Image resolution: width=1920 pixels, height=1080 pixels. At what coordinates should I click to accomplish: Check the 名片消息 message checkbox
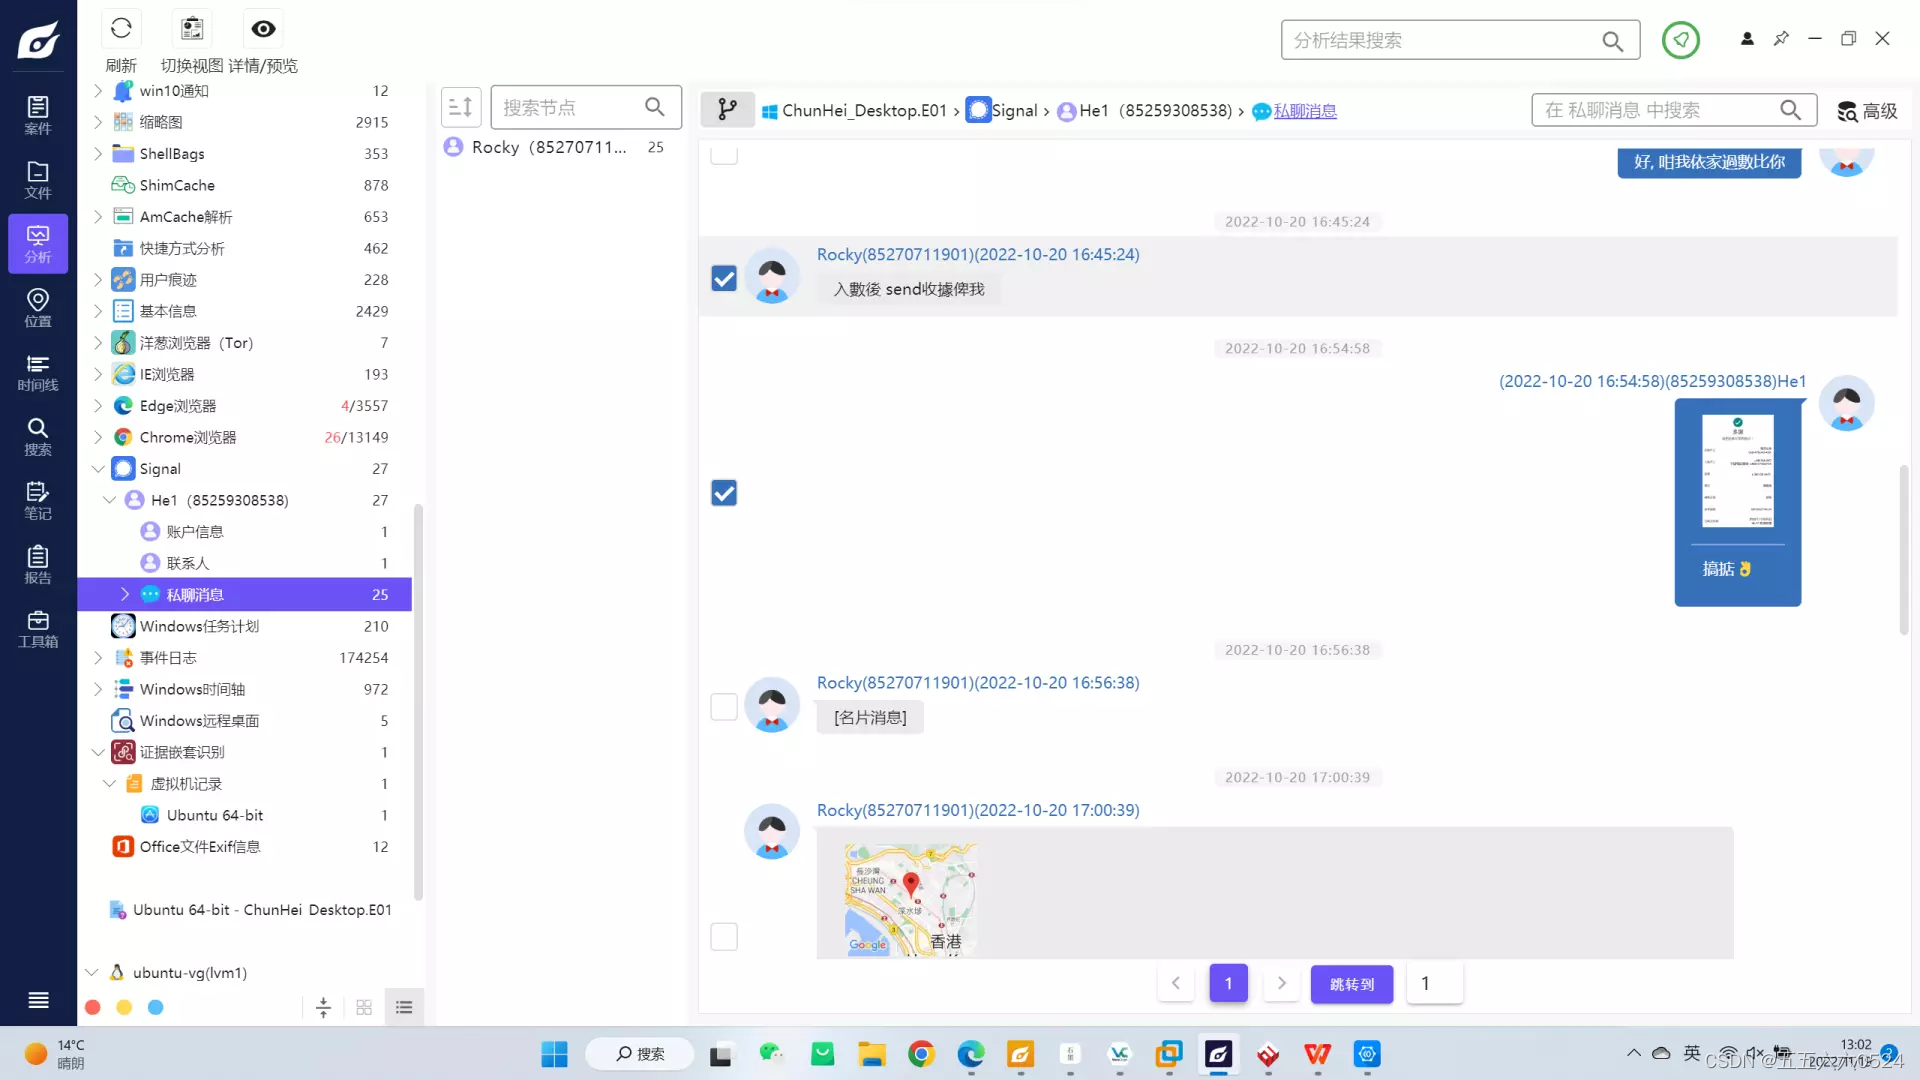(x=724, y=707)
